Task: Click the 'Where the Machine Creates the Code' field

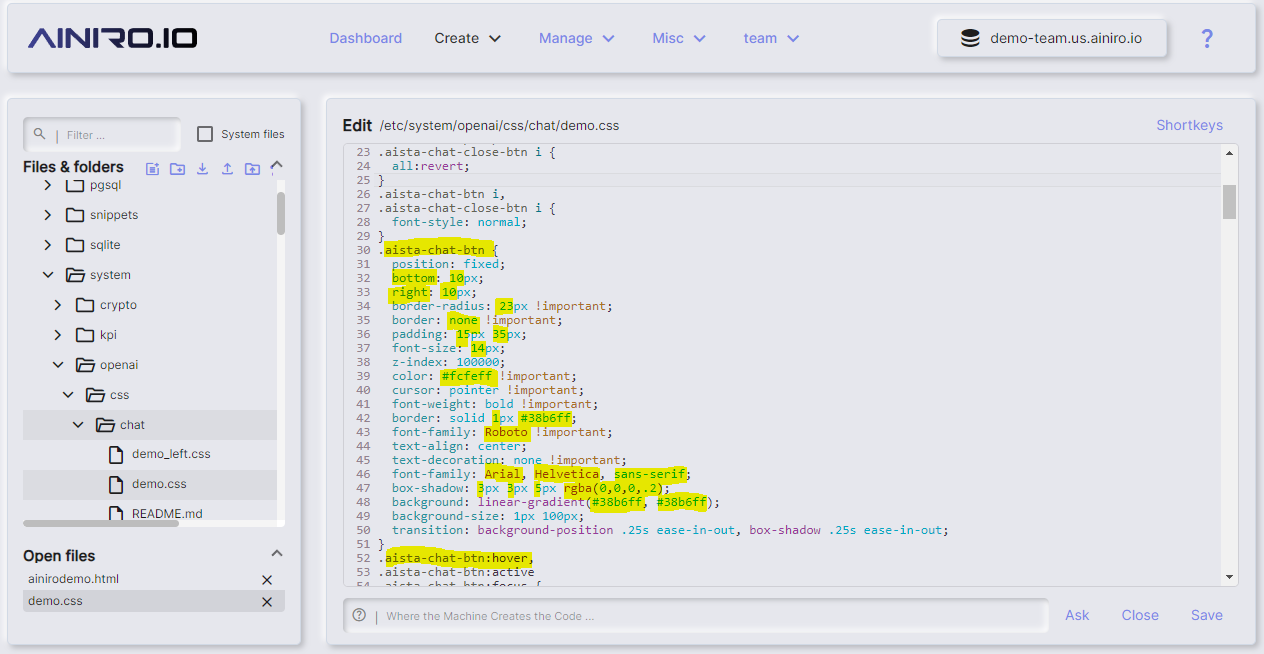Action: (x=696, y=616)
